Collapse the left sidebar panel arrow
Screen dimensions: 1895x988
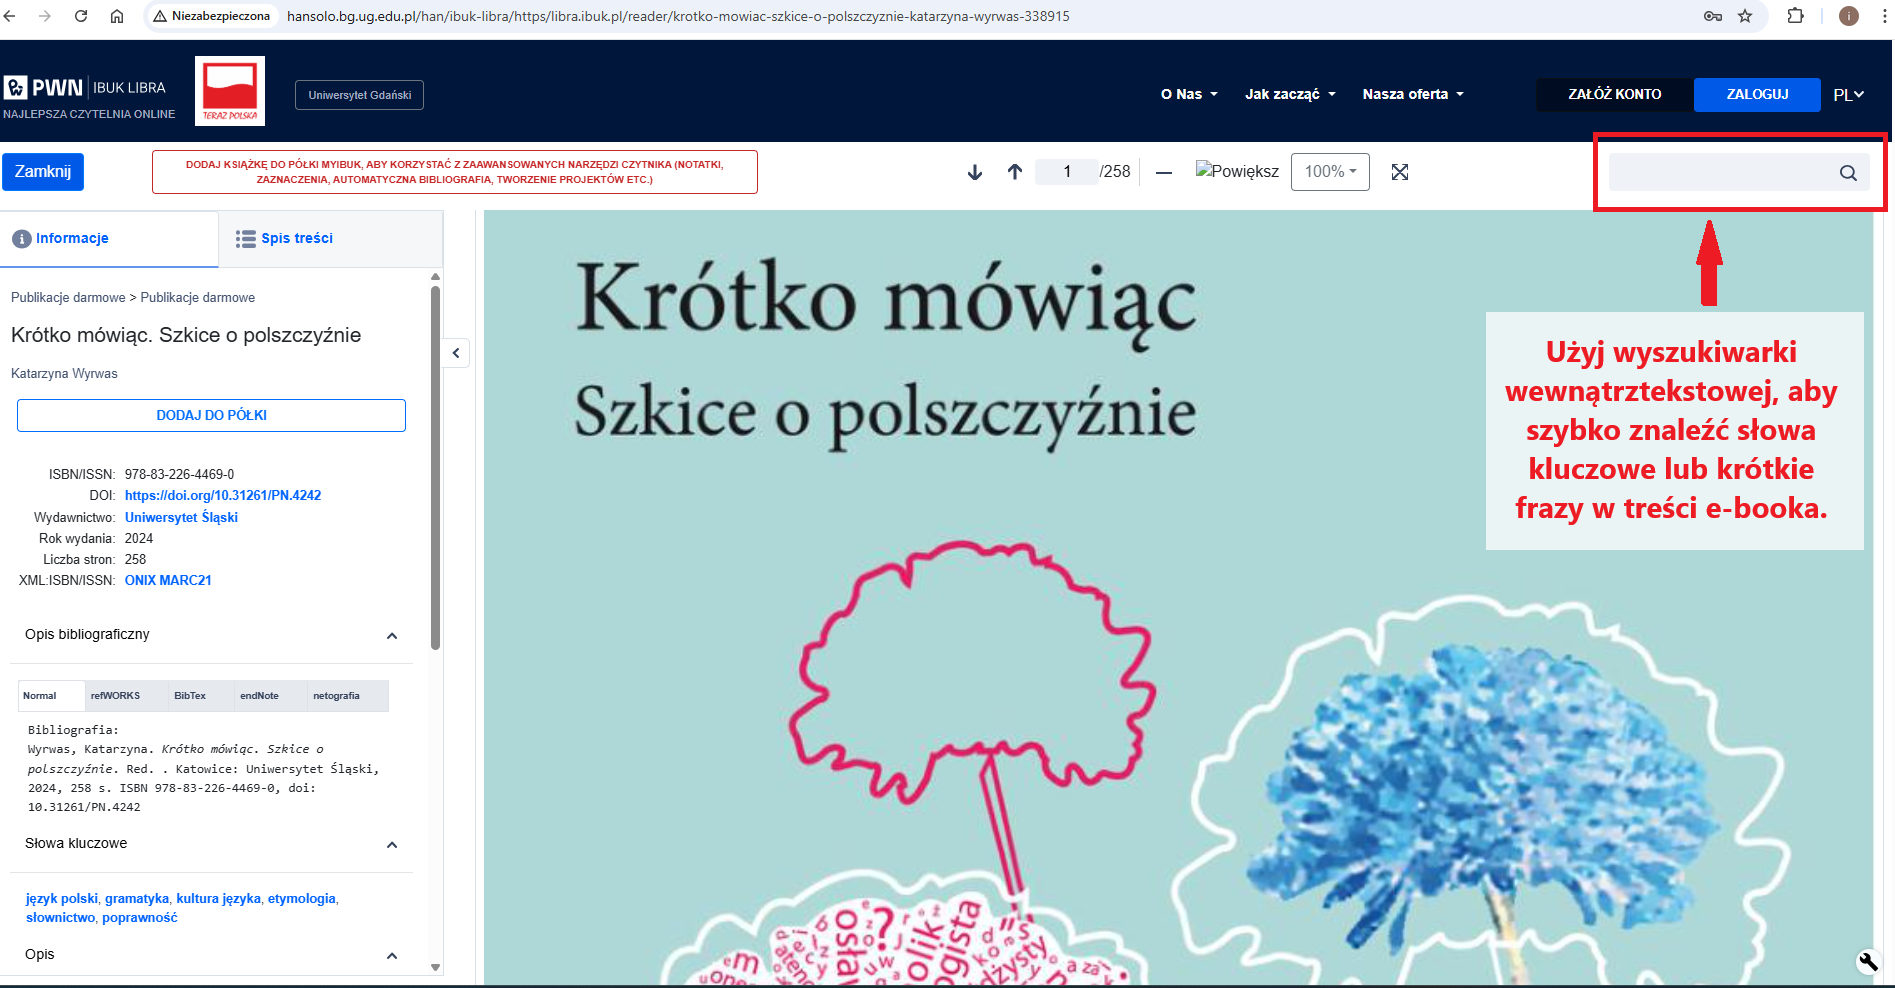(456, 353)
